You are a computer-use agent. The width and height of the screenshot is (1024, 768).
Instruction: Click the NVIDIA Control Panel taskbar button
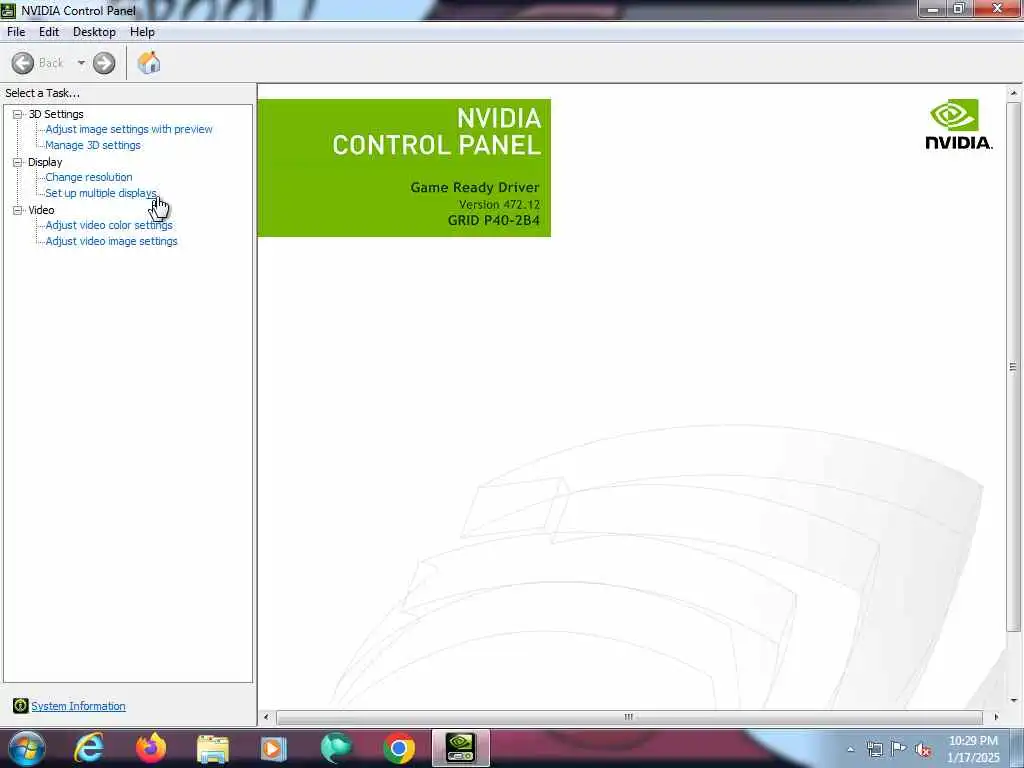click(460, 748)
